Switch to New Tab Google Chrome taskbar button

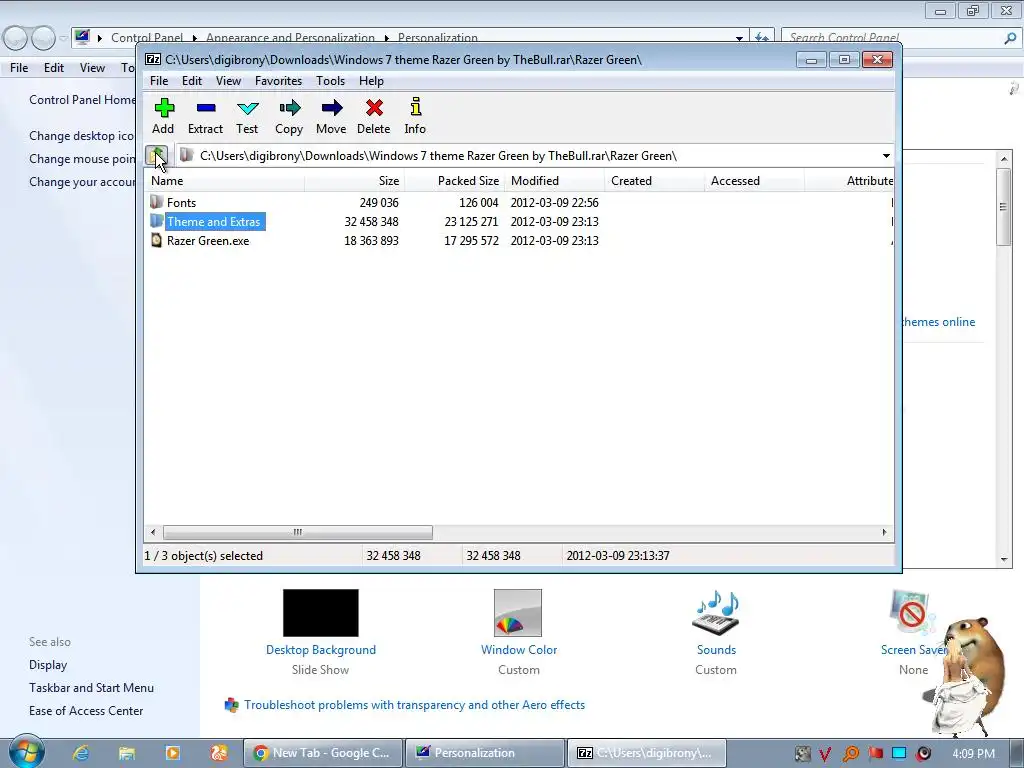[x=323, y=753]
